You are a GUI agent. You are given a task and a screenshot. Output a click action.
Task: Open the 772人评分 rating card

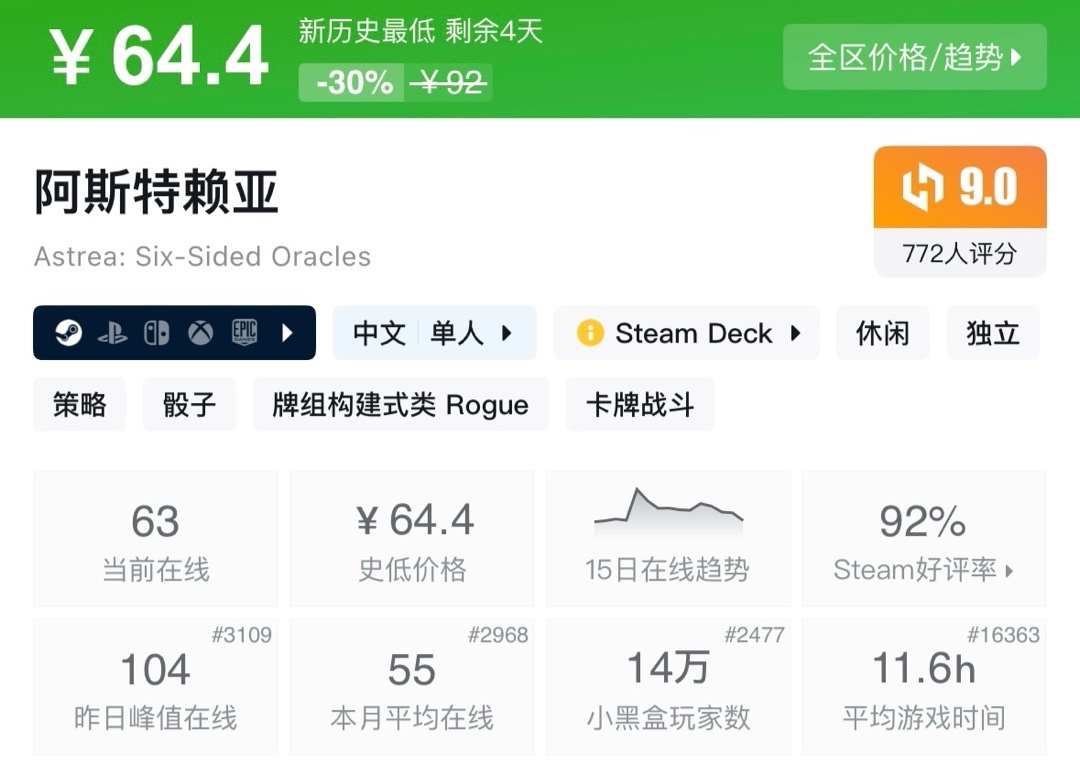click(959, 254)
